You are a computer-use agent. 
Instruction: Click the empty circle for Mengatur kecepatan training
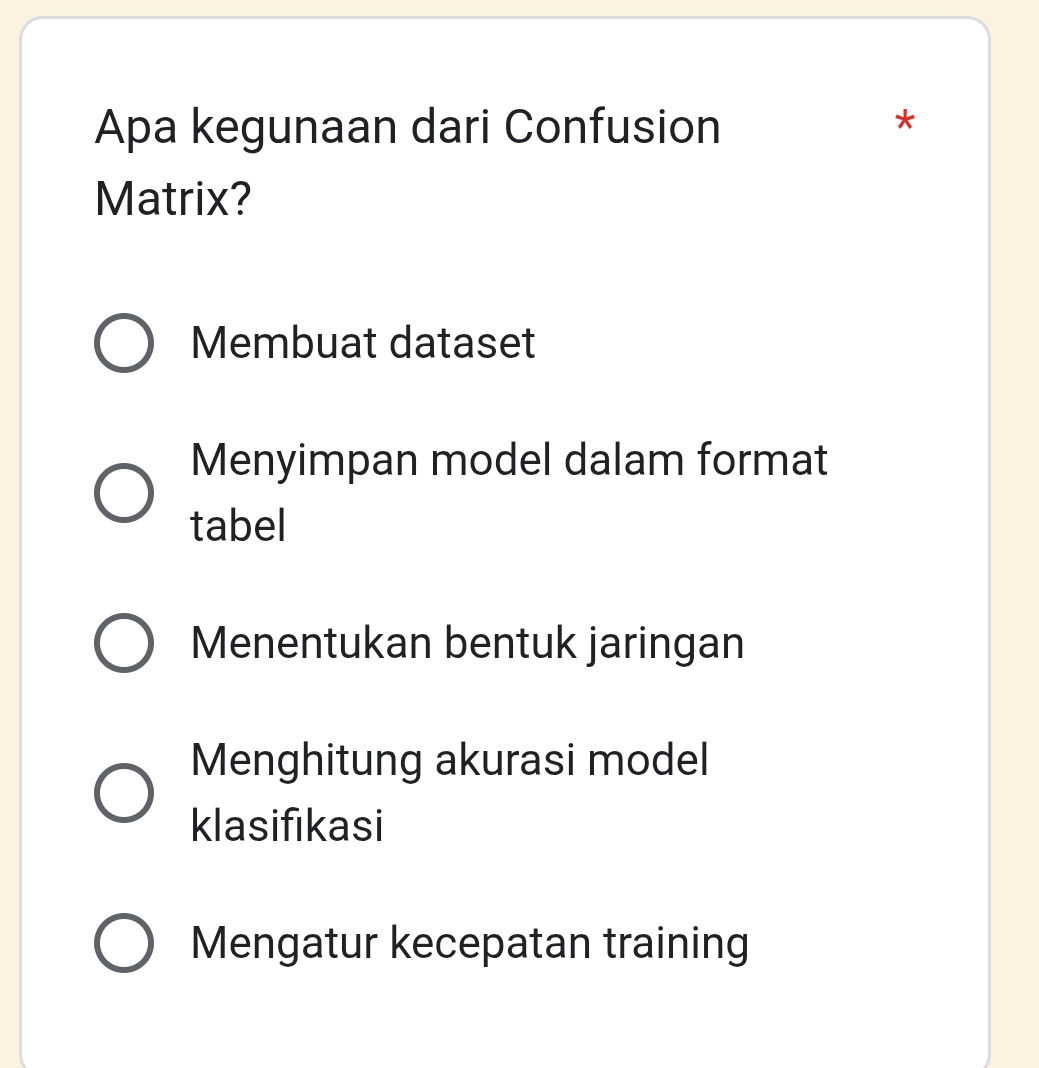[124, 943]
